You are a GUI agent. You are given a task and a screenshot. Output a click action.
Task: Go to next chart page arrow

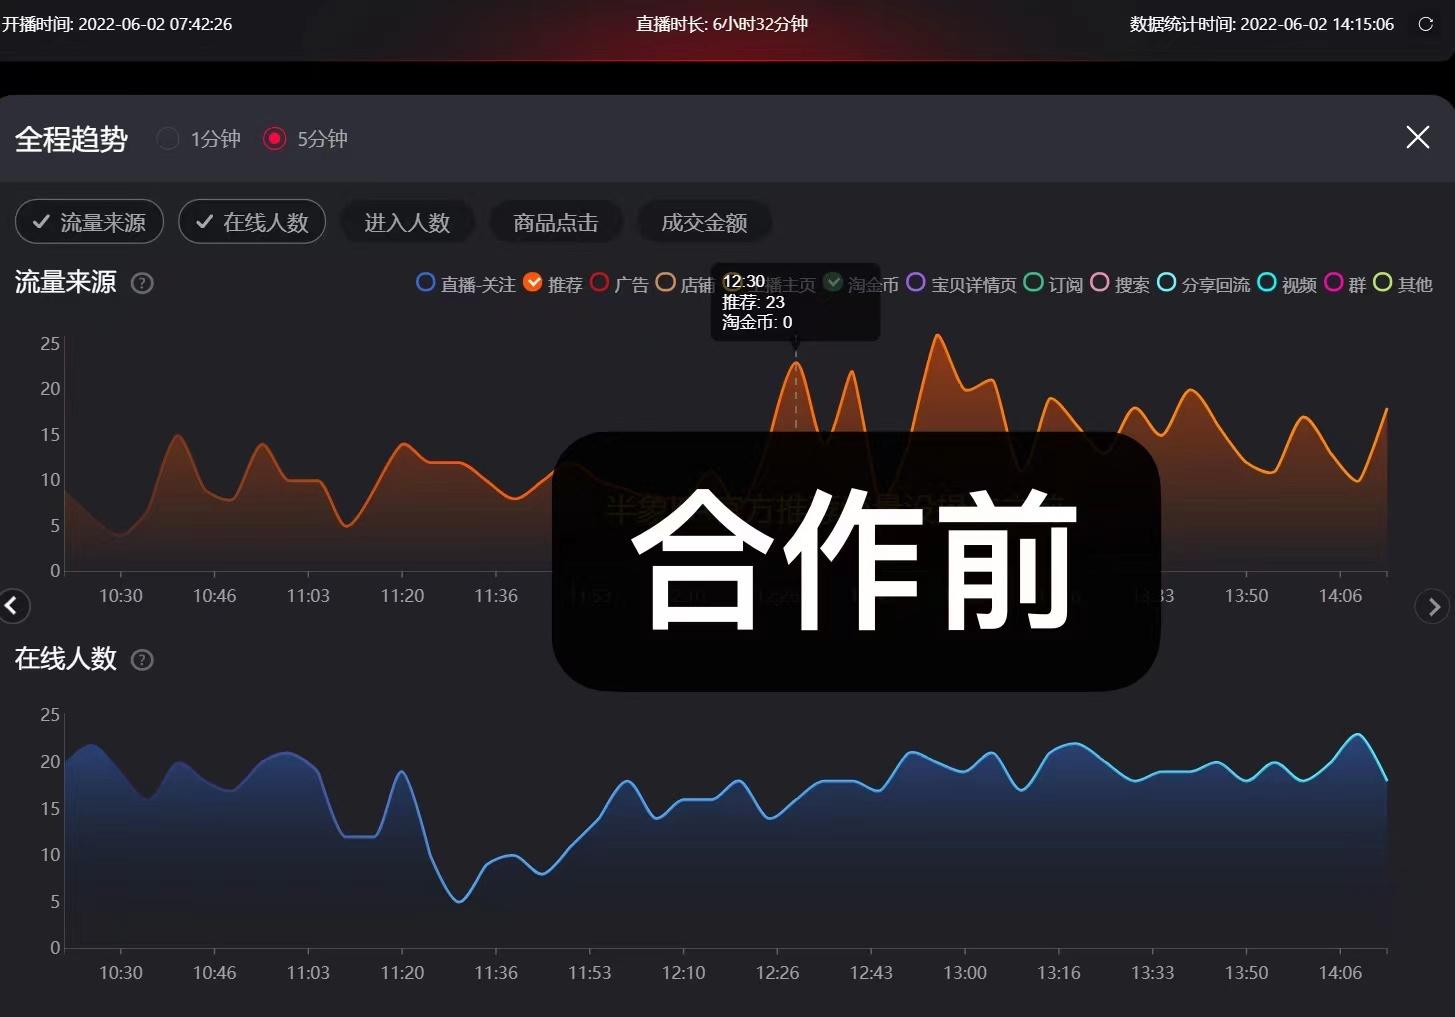tap(1433, 606)
